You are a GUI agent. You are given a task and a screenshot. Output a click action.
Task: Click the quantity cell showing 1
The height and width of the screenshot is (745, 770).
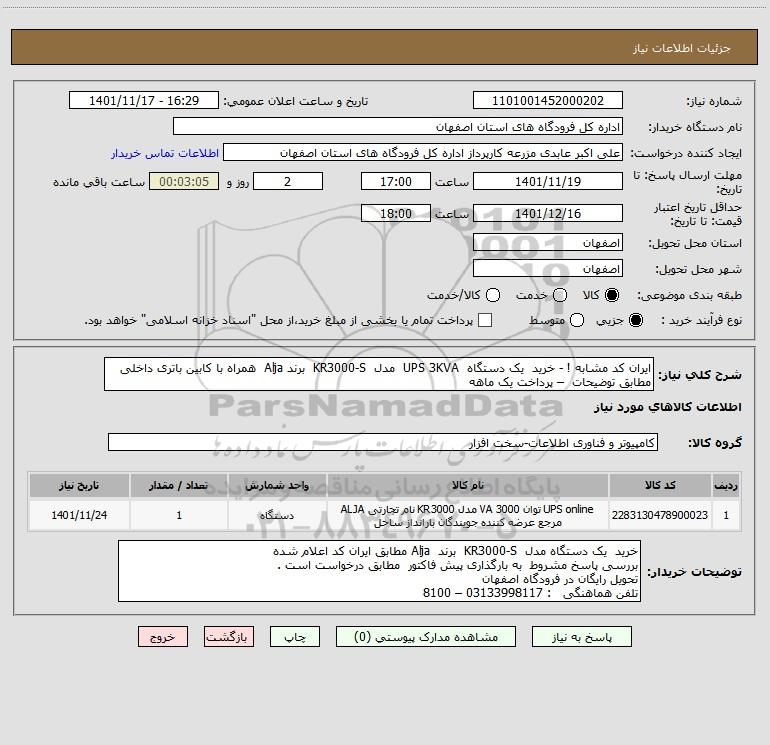pyautogui.click(x=179, y=515)
